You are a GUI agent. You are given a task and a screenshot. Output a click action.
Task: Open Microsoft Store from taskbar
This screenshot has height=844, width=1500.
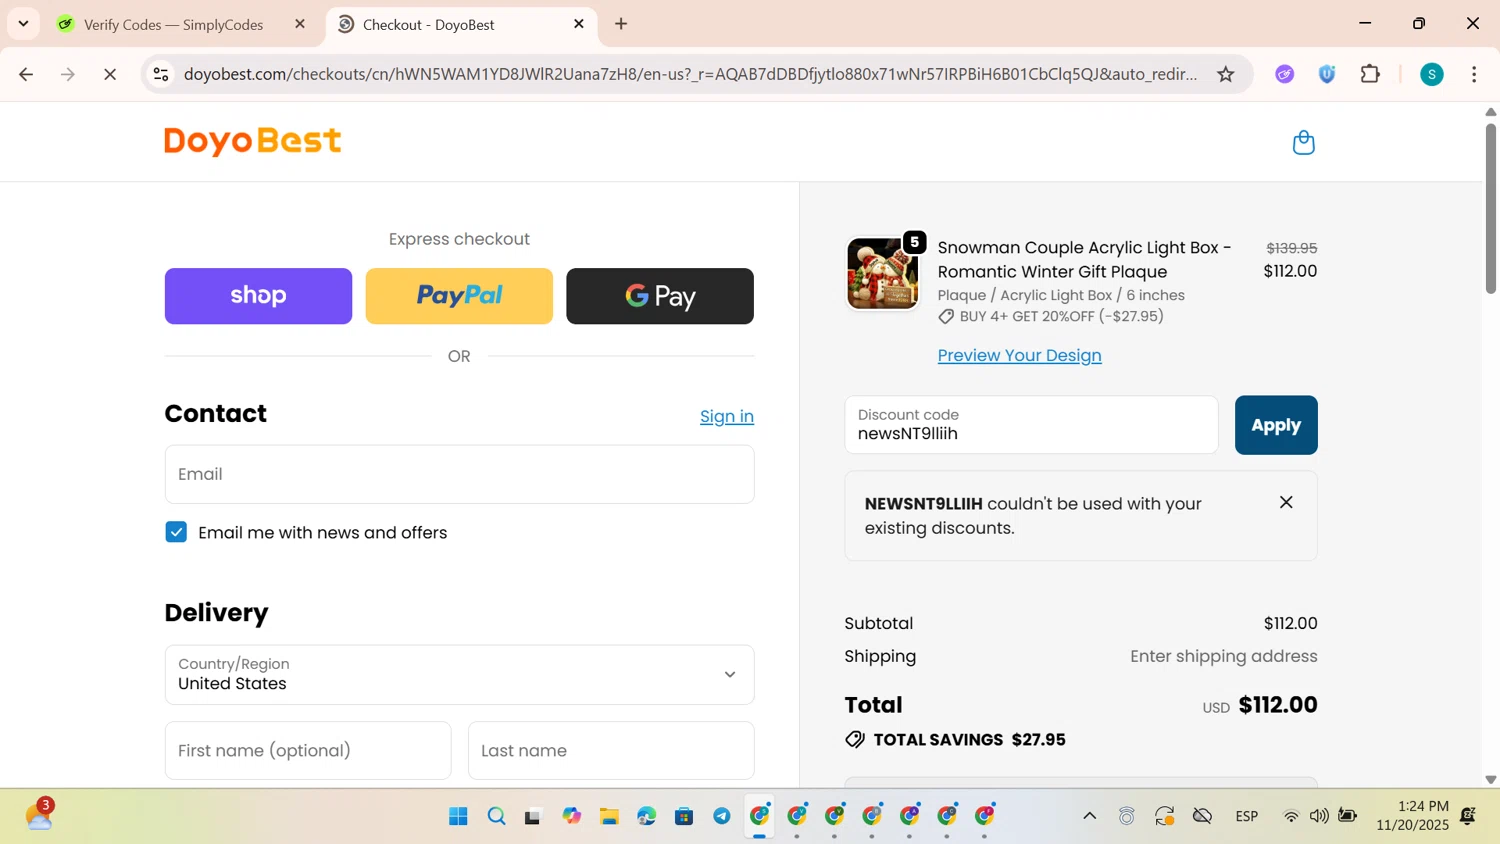(x=684, y=816)
